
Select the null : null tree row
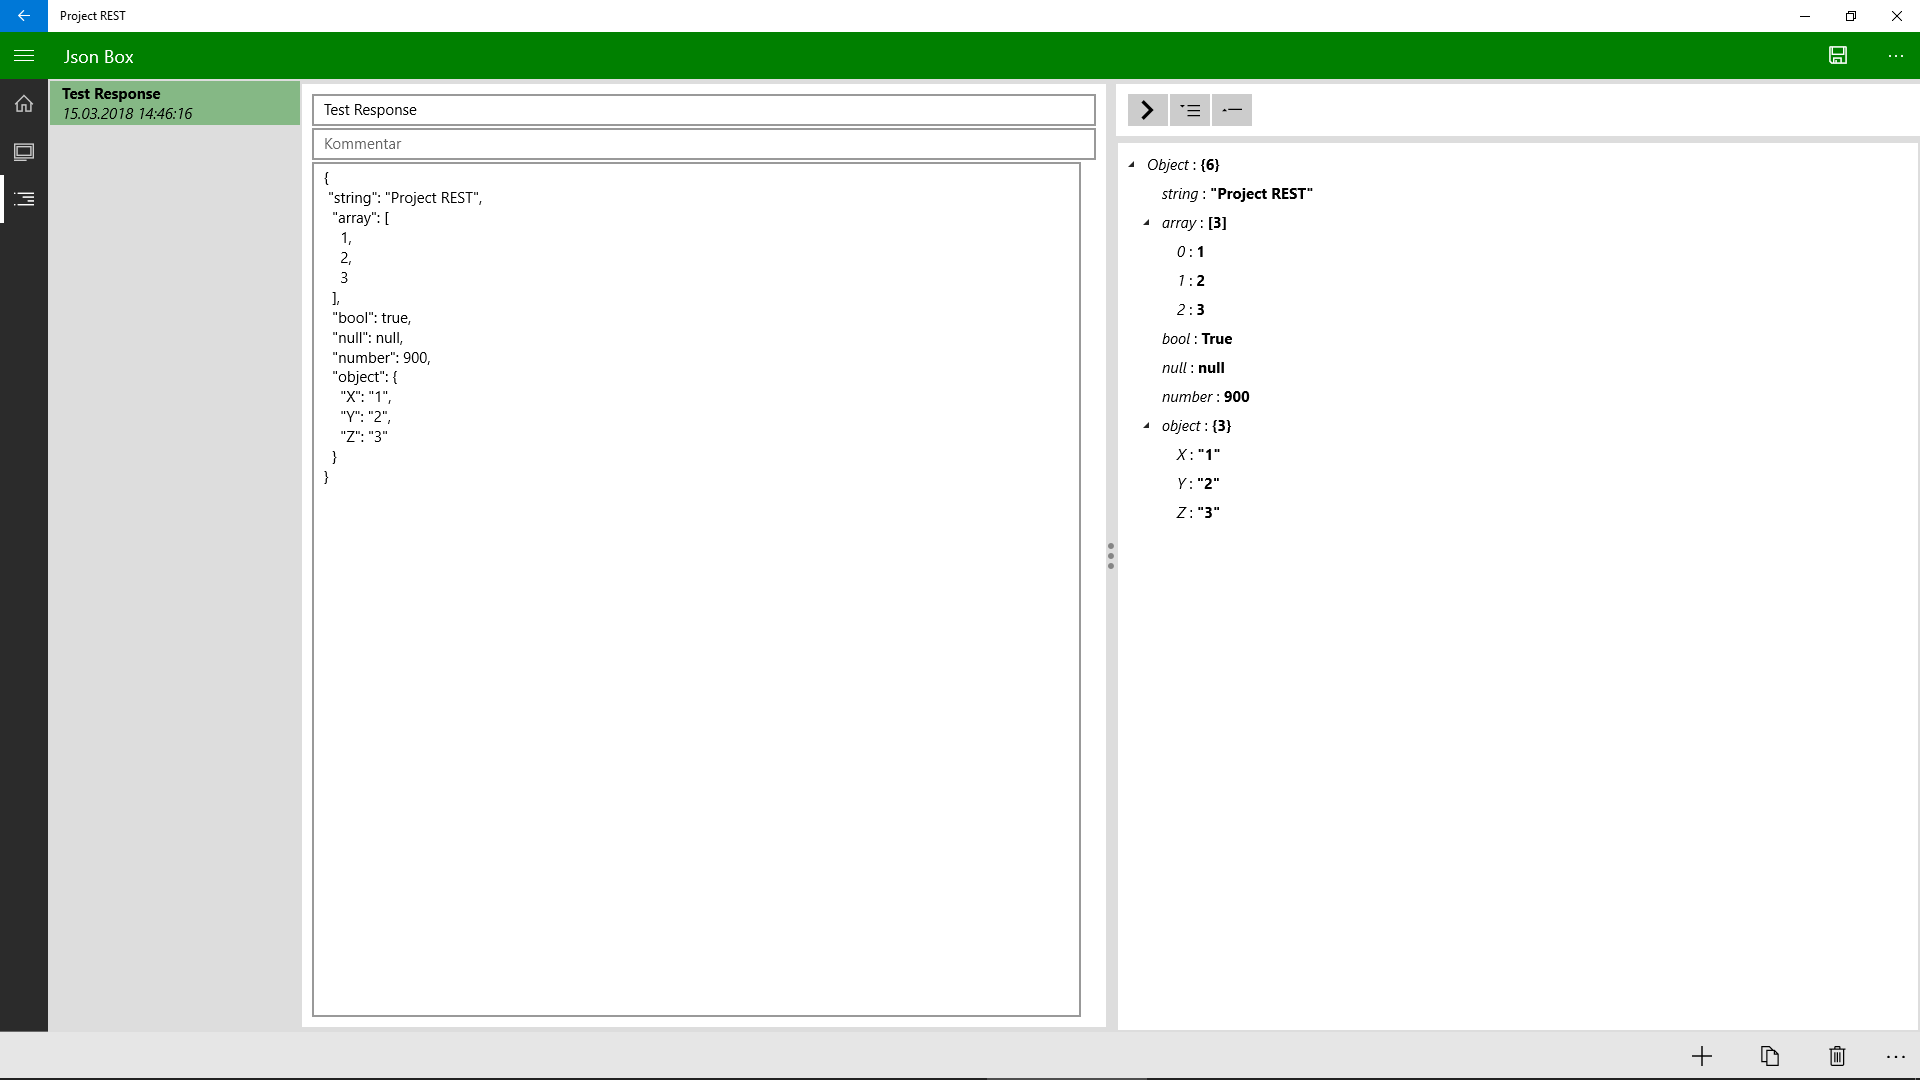pos(1193,368)
